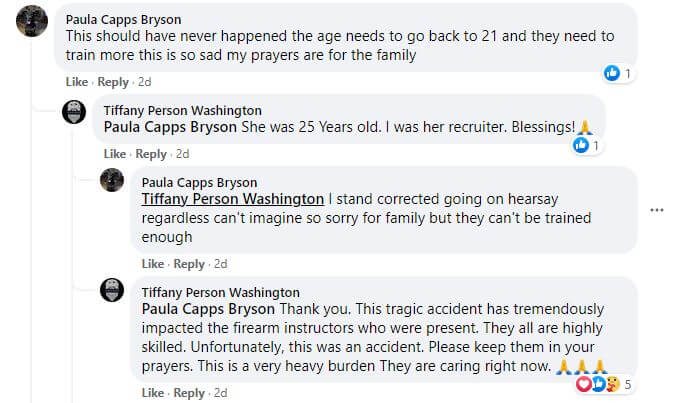The width and height of the screenshot is (676, 403).
Task: Open like reaction on recruiter reply
Action: point(586,146)
